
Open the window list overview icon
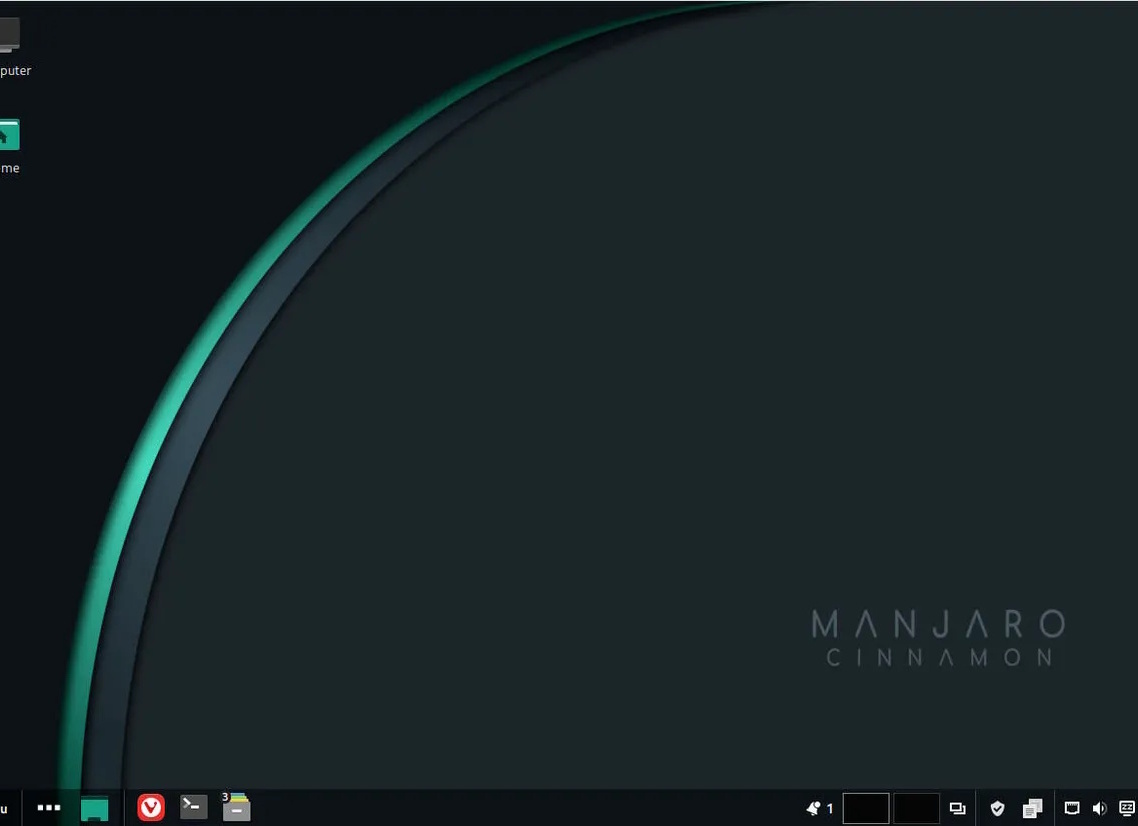pos(957,808)
